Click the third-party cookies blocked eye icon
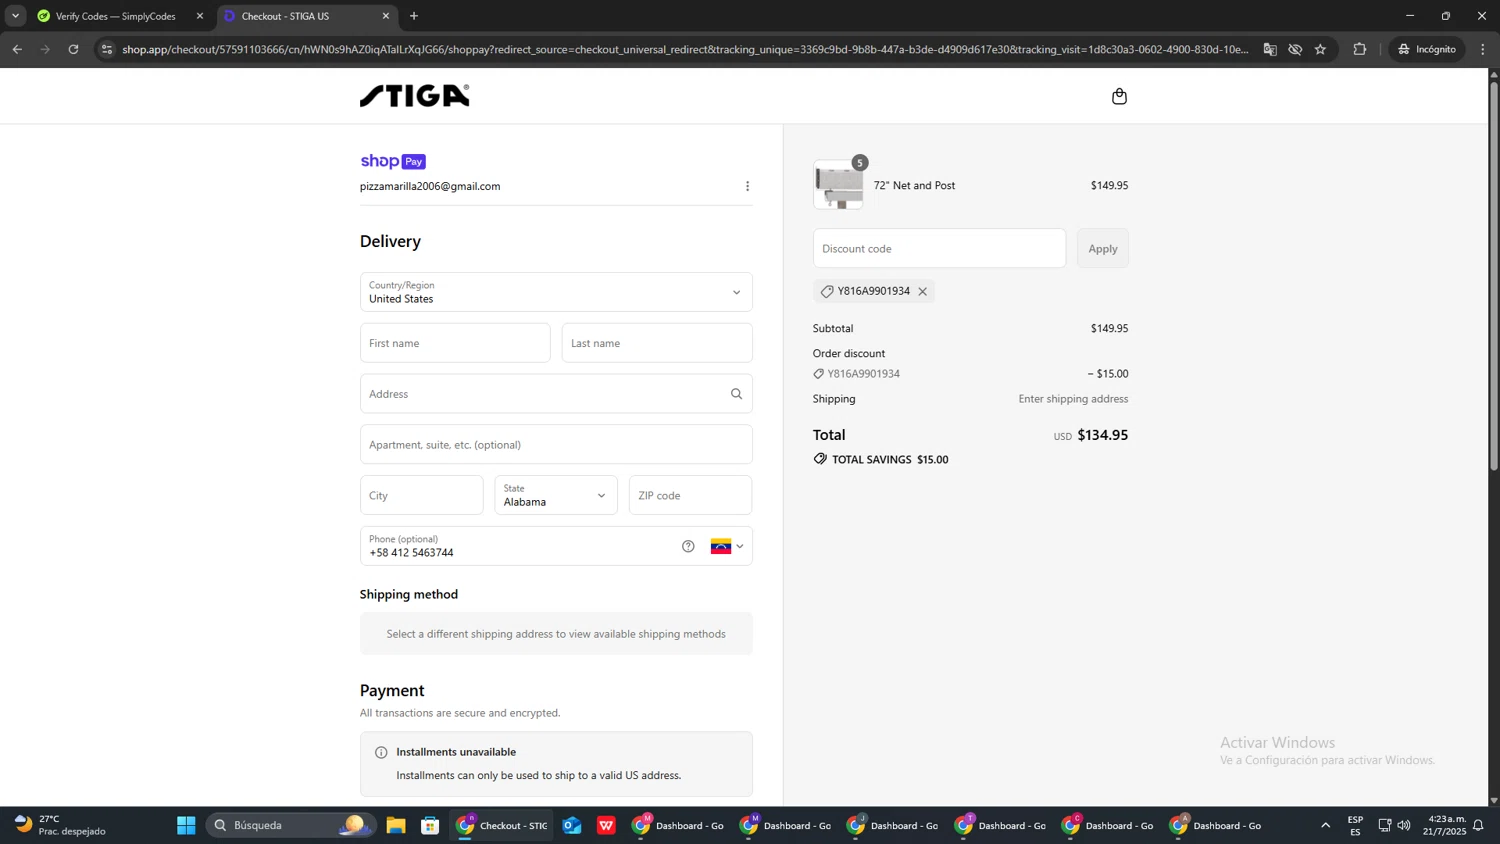This screenshot has width=1500, height=844. (1295, 49)
